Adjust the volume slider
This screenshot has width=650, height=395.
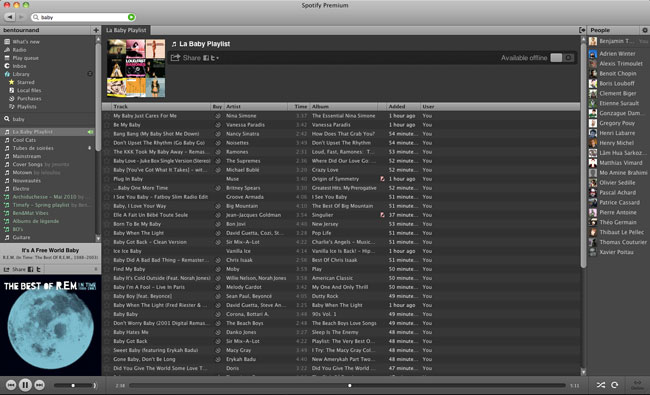(73, 385)
